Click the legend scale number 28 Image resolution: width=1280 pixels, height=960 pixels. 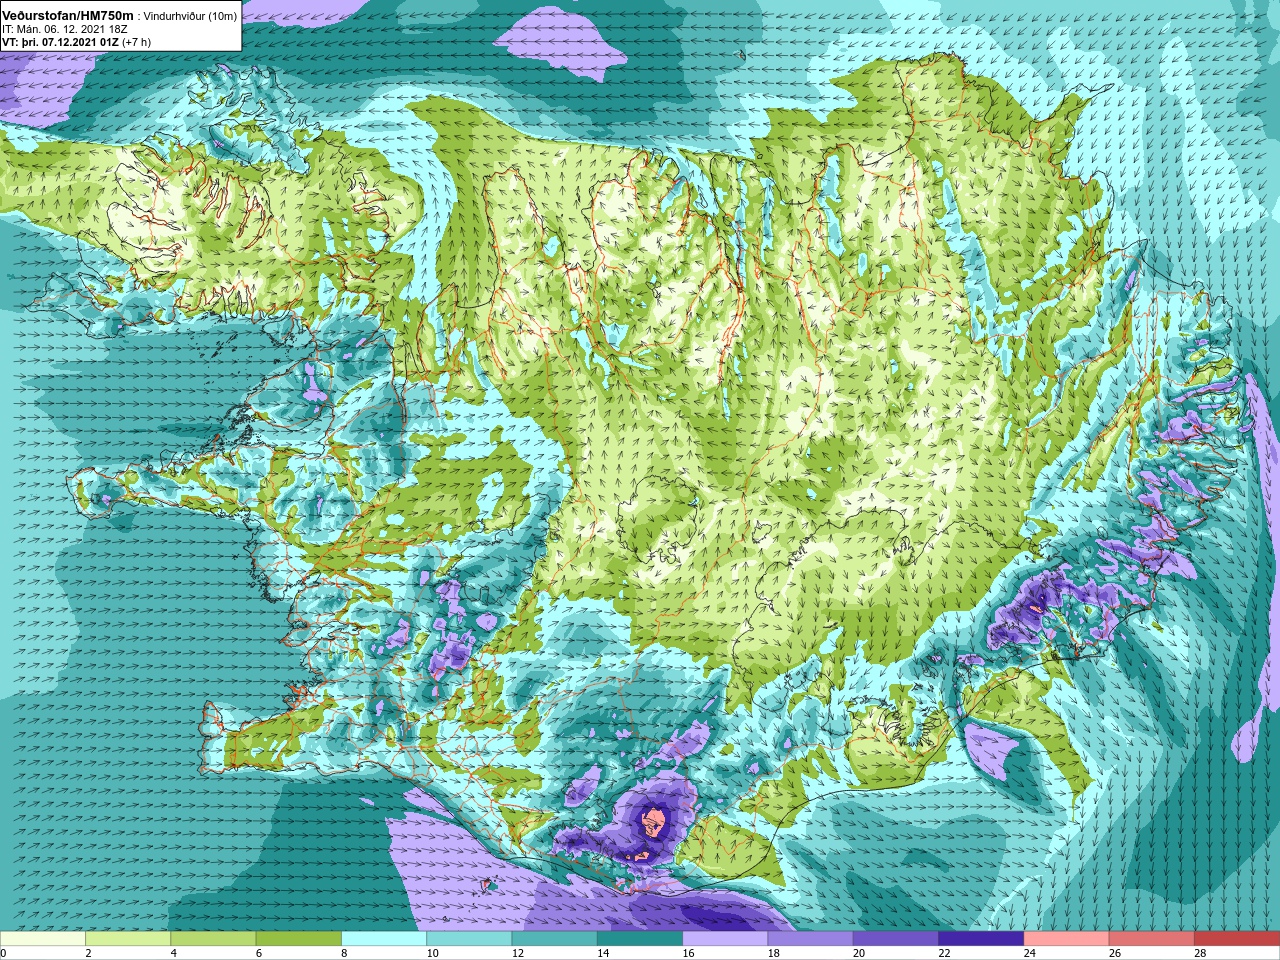click(x=1200, y=953)
